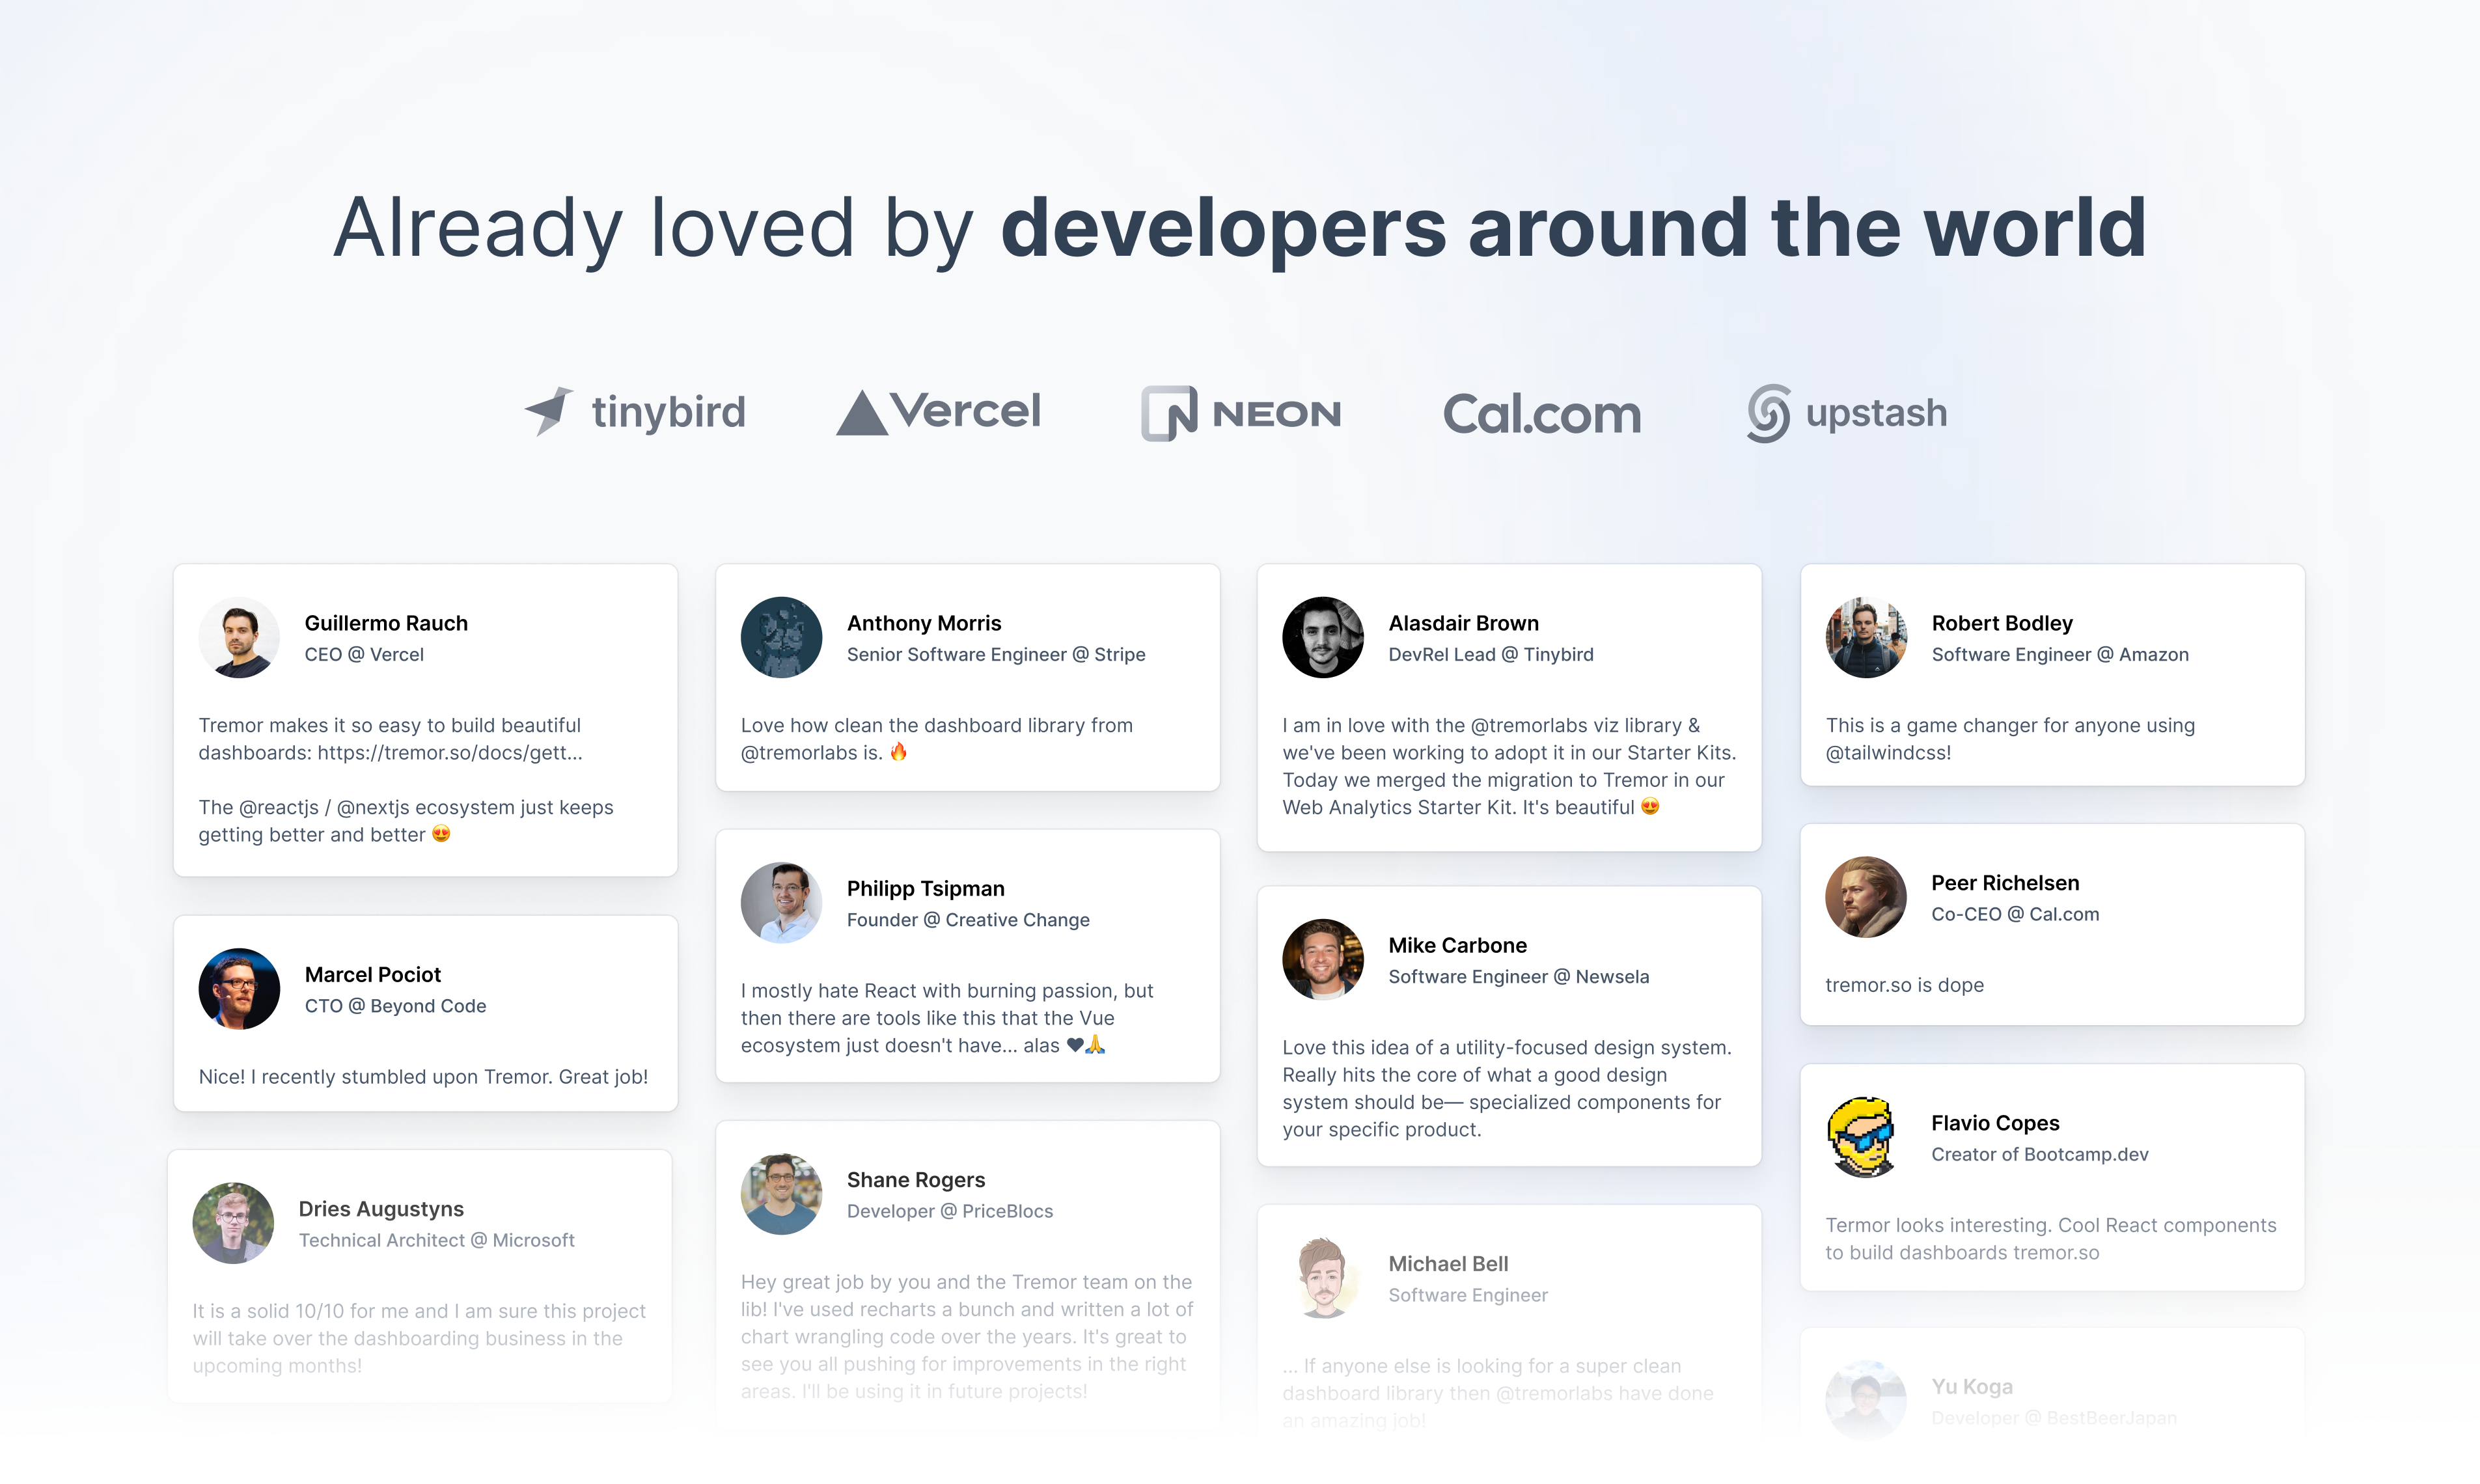The width and height of the screenshot is (2480, 1484).
Task: Click Guillermo Rauch's avatar photo
Action: pyautogui.click(x=239, y=638)
